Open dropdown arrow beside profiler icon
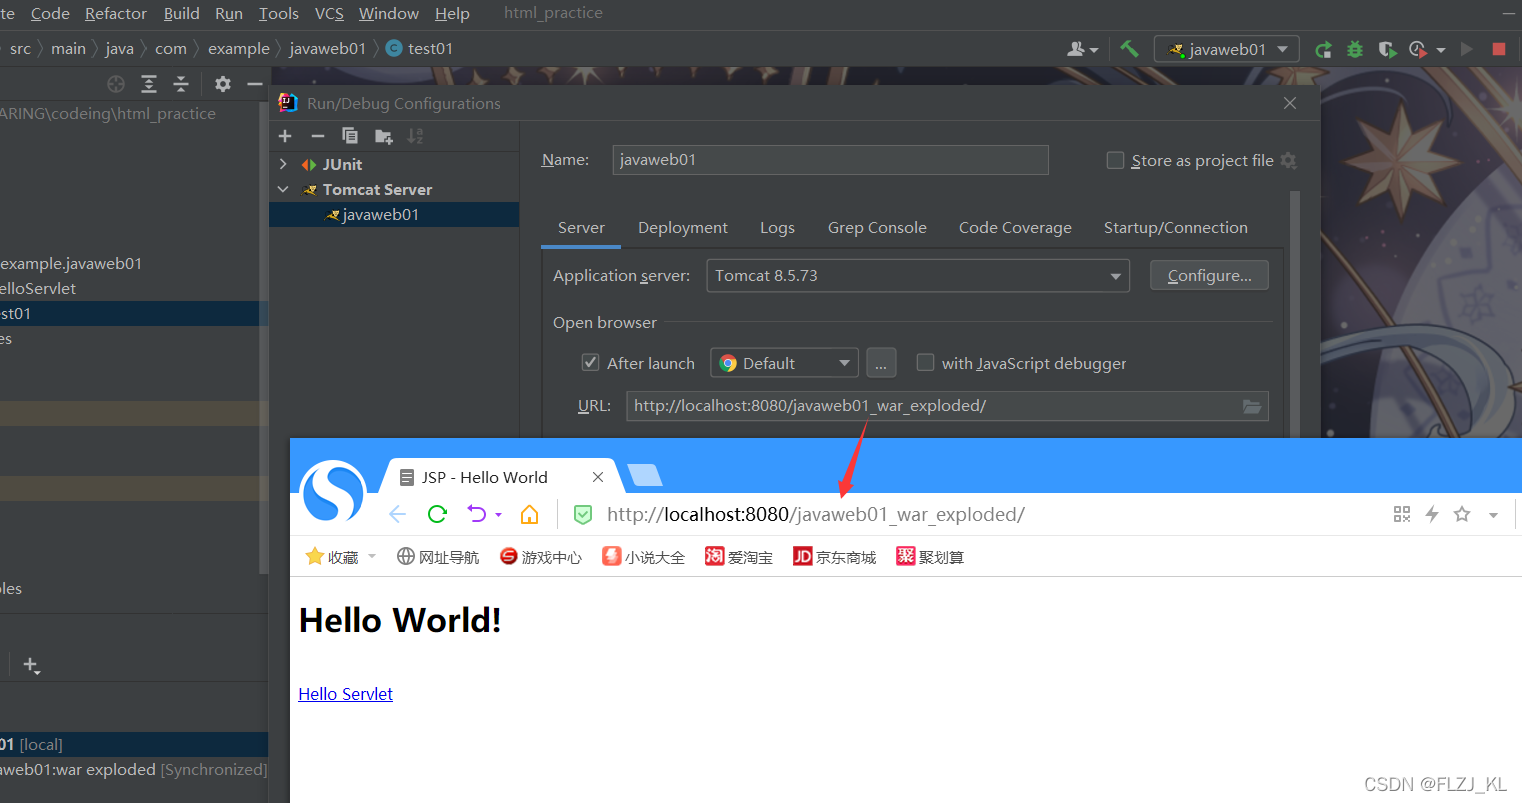The image size is (1522, 803). pos(1441,50)
